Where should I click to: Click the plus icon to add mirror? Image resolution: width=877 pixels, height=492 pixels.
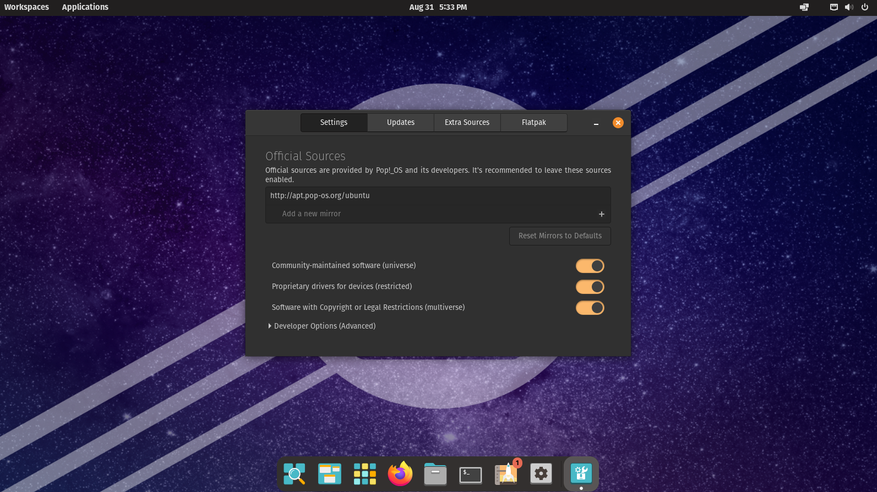pos(601,214)
